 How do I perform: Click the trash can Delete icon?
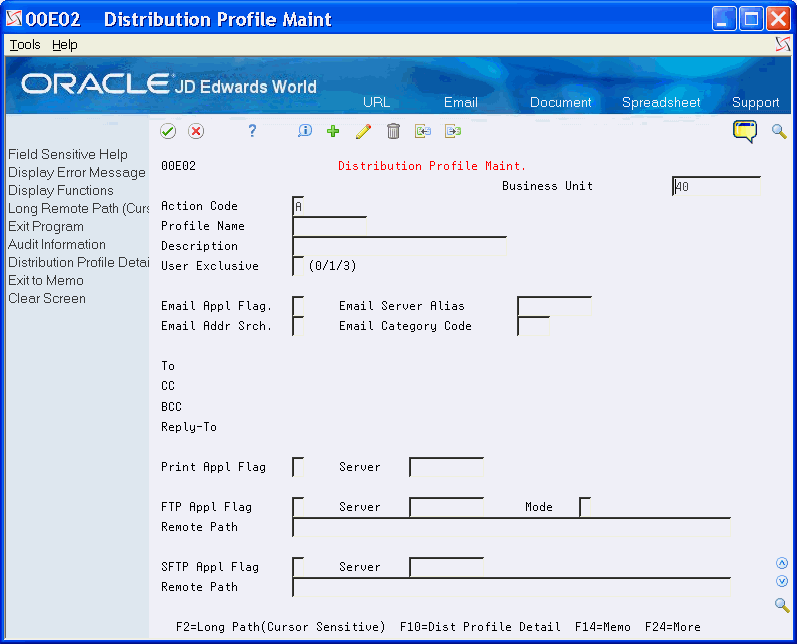tap(393, 131)
